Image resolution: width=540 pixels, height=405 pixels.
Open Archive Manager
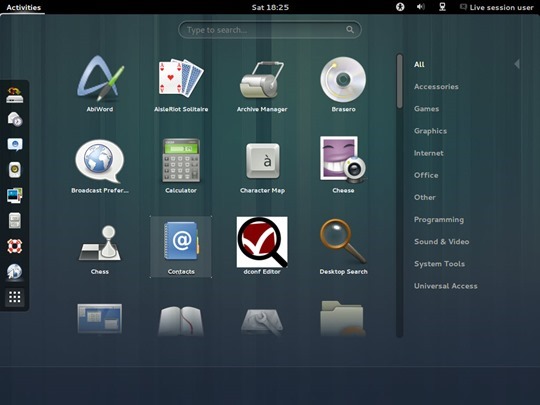coord(262,84)
